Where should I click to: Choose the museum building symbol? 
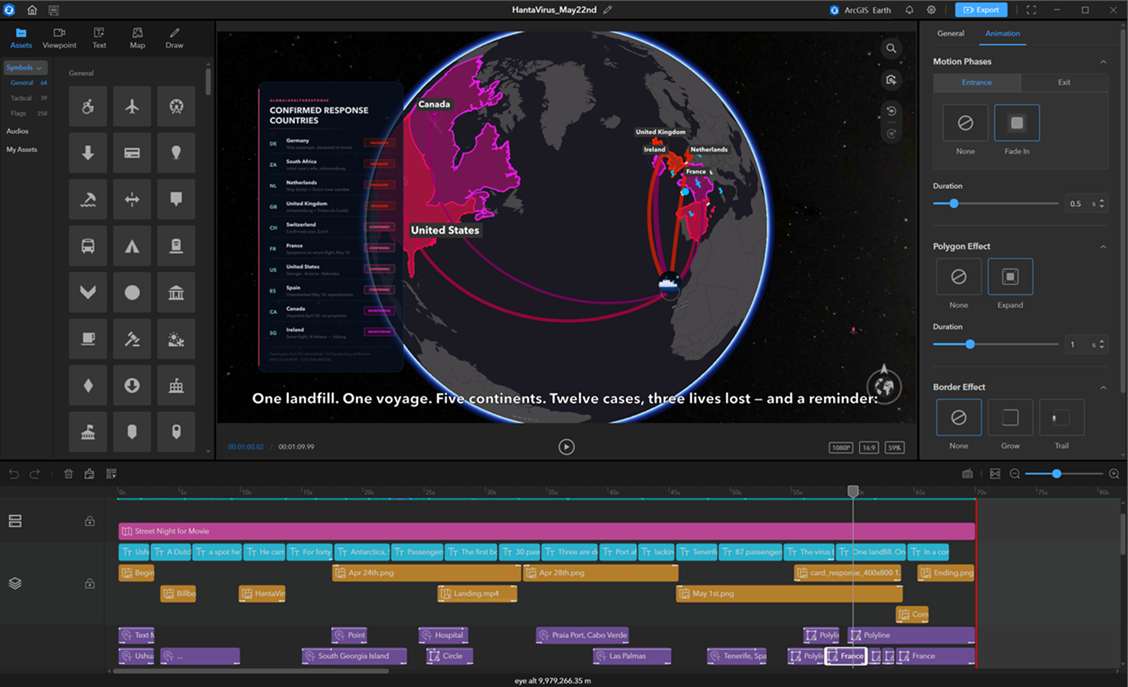[176, 292]
